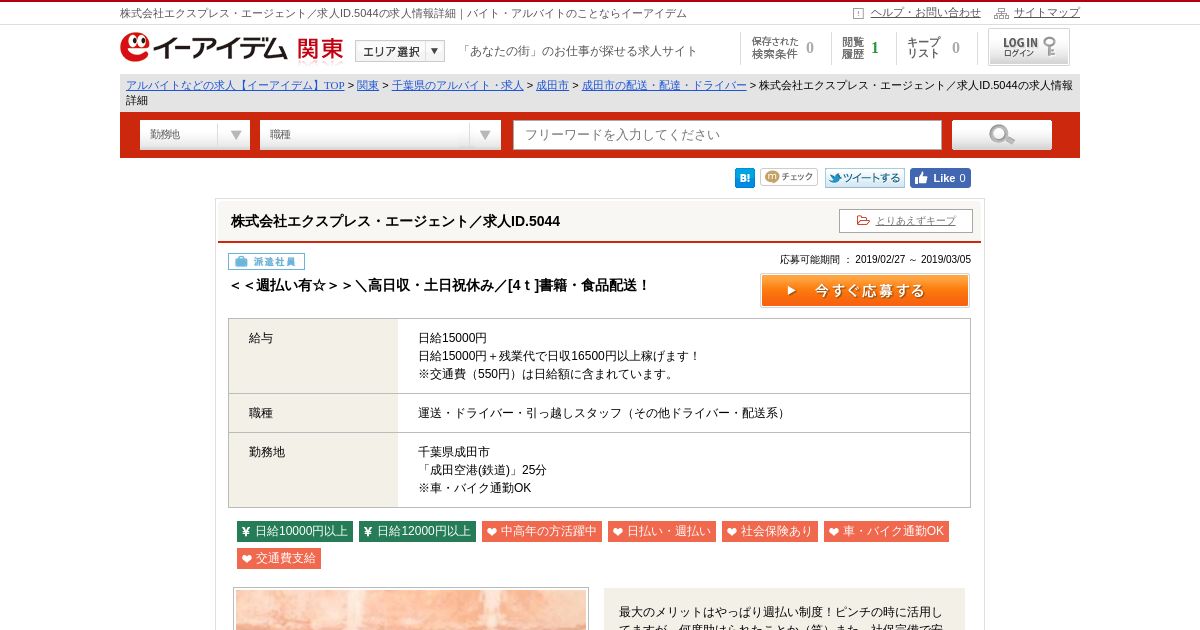Image resolution: width=1200 pixels, height=630 pixels.
Task: Click the e-aidem 関東 site logo
Action: [232, 47]
